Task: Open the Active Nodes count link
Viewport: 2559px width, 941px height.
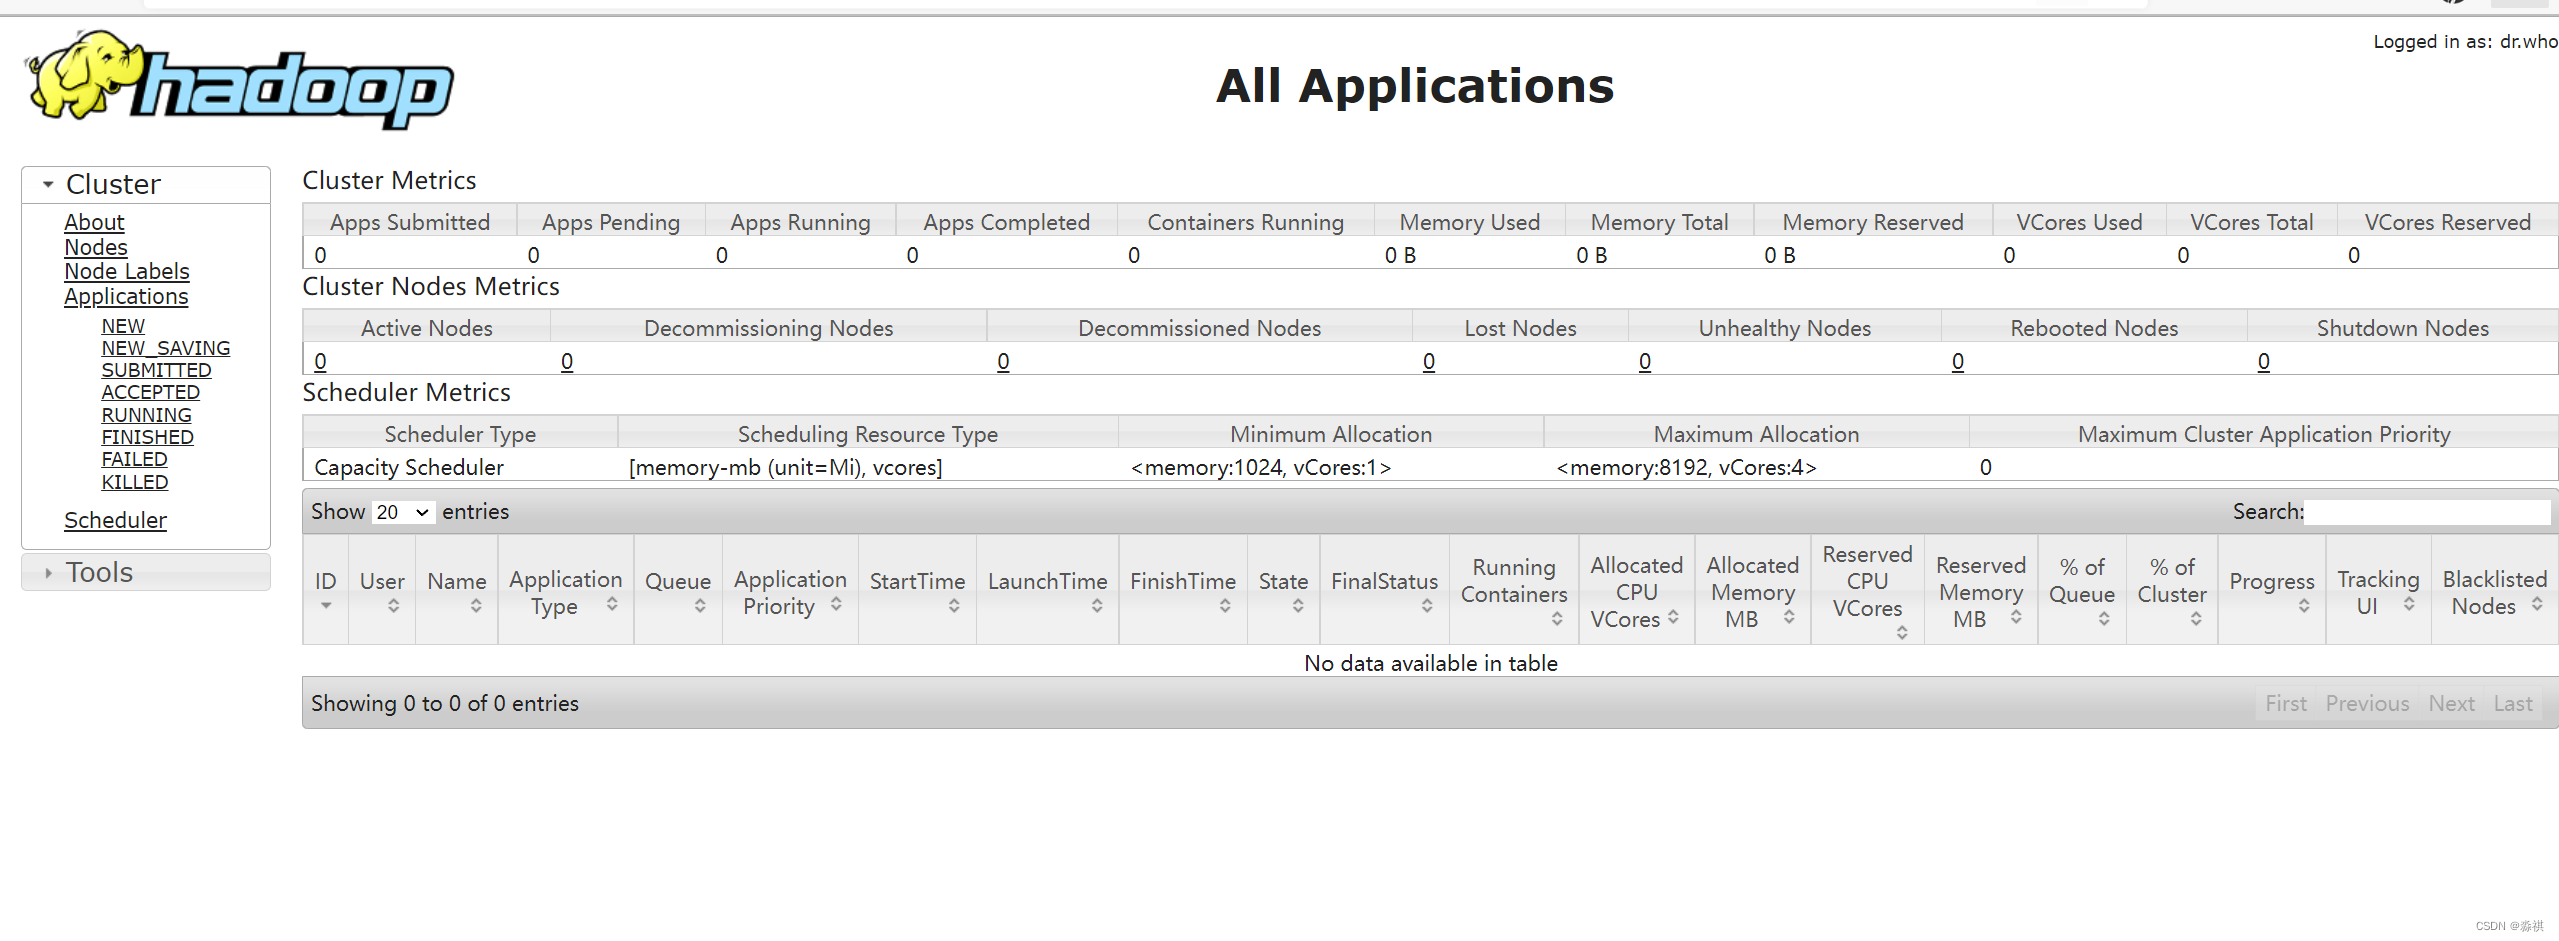Action: pyautogui.click(x=320, y=361)
